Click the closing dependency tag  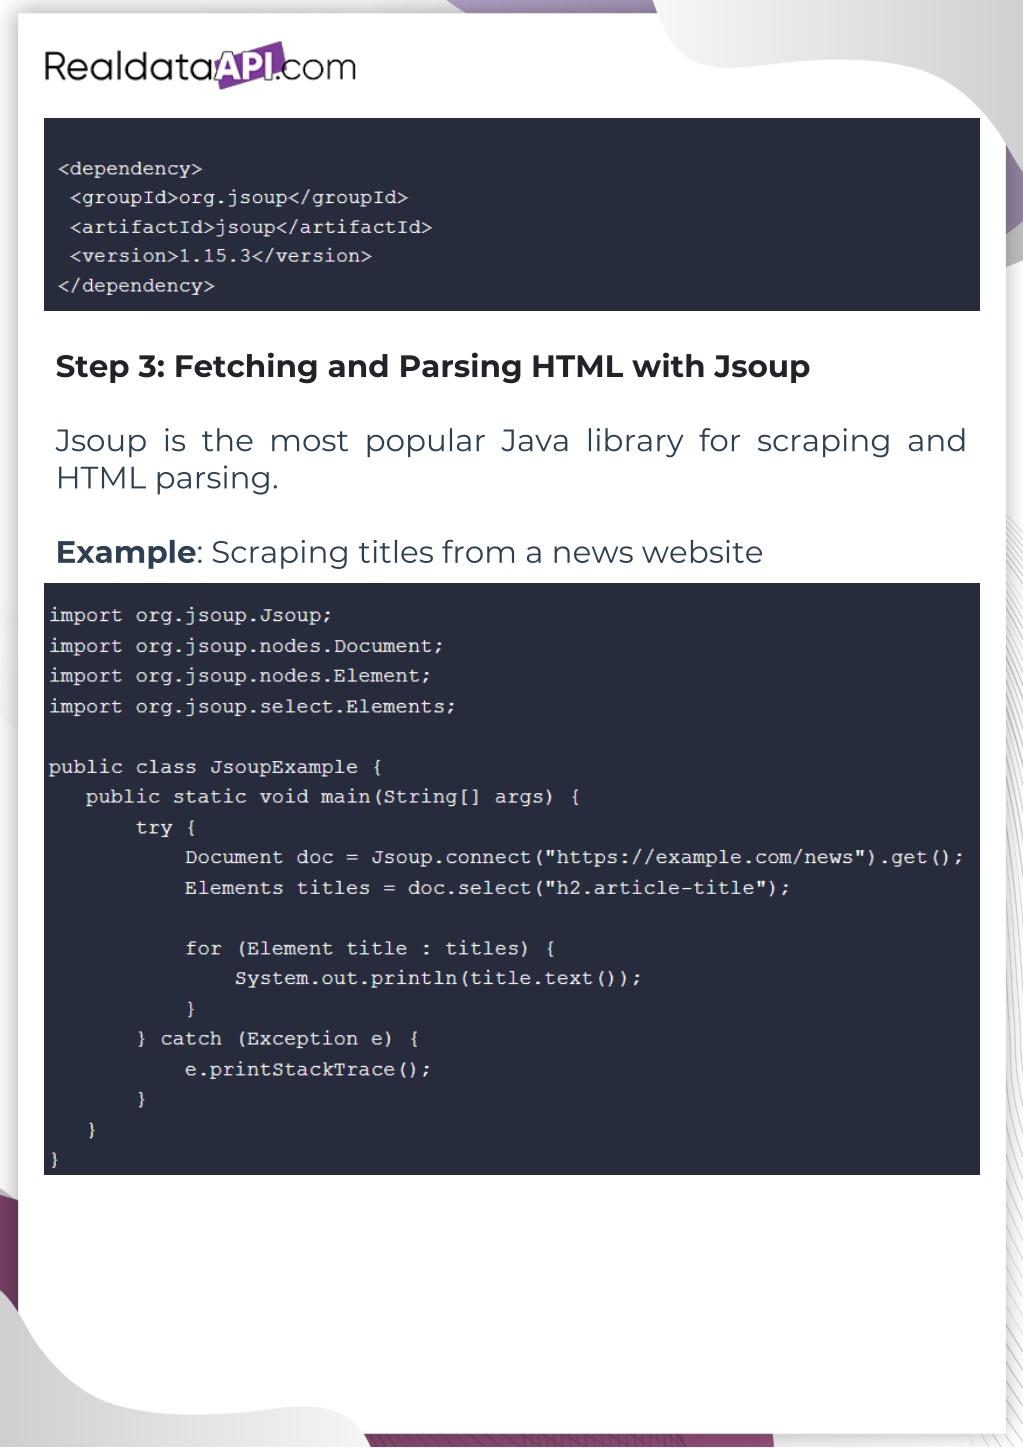[x=136, y=286]
